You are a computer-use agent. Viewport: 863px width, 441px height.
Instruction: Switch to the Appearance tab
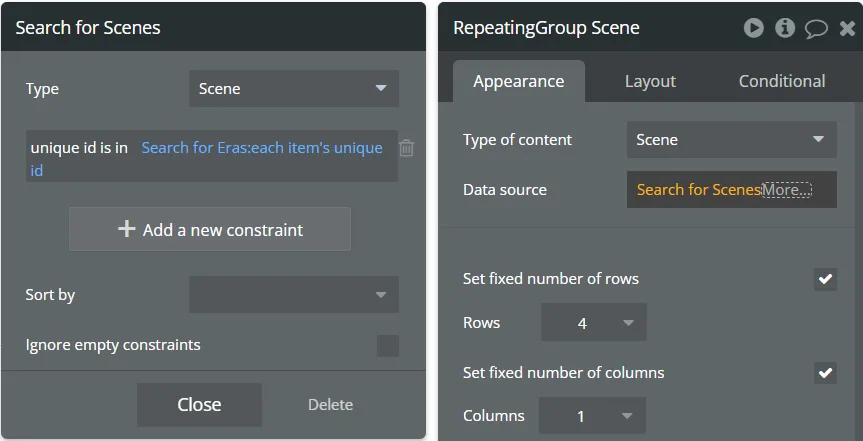pos(518,81)
